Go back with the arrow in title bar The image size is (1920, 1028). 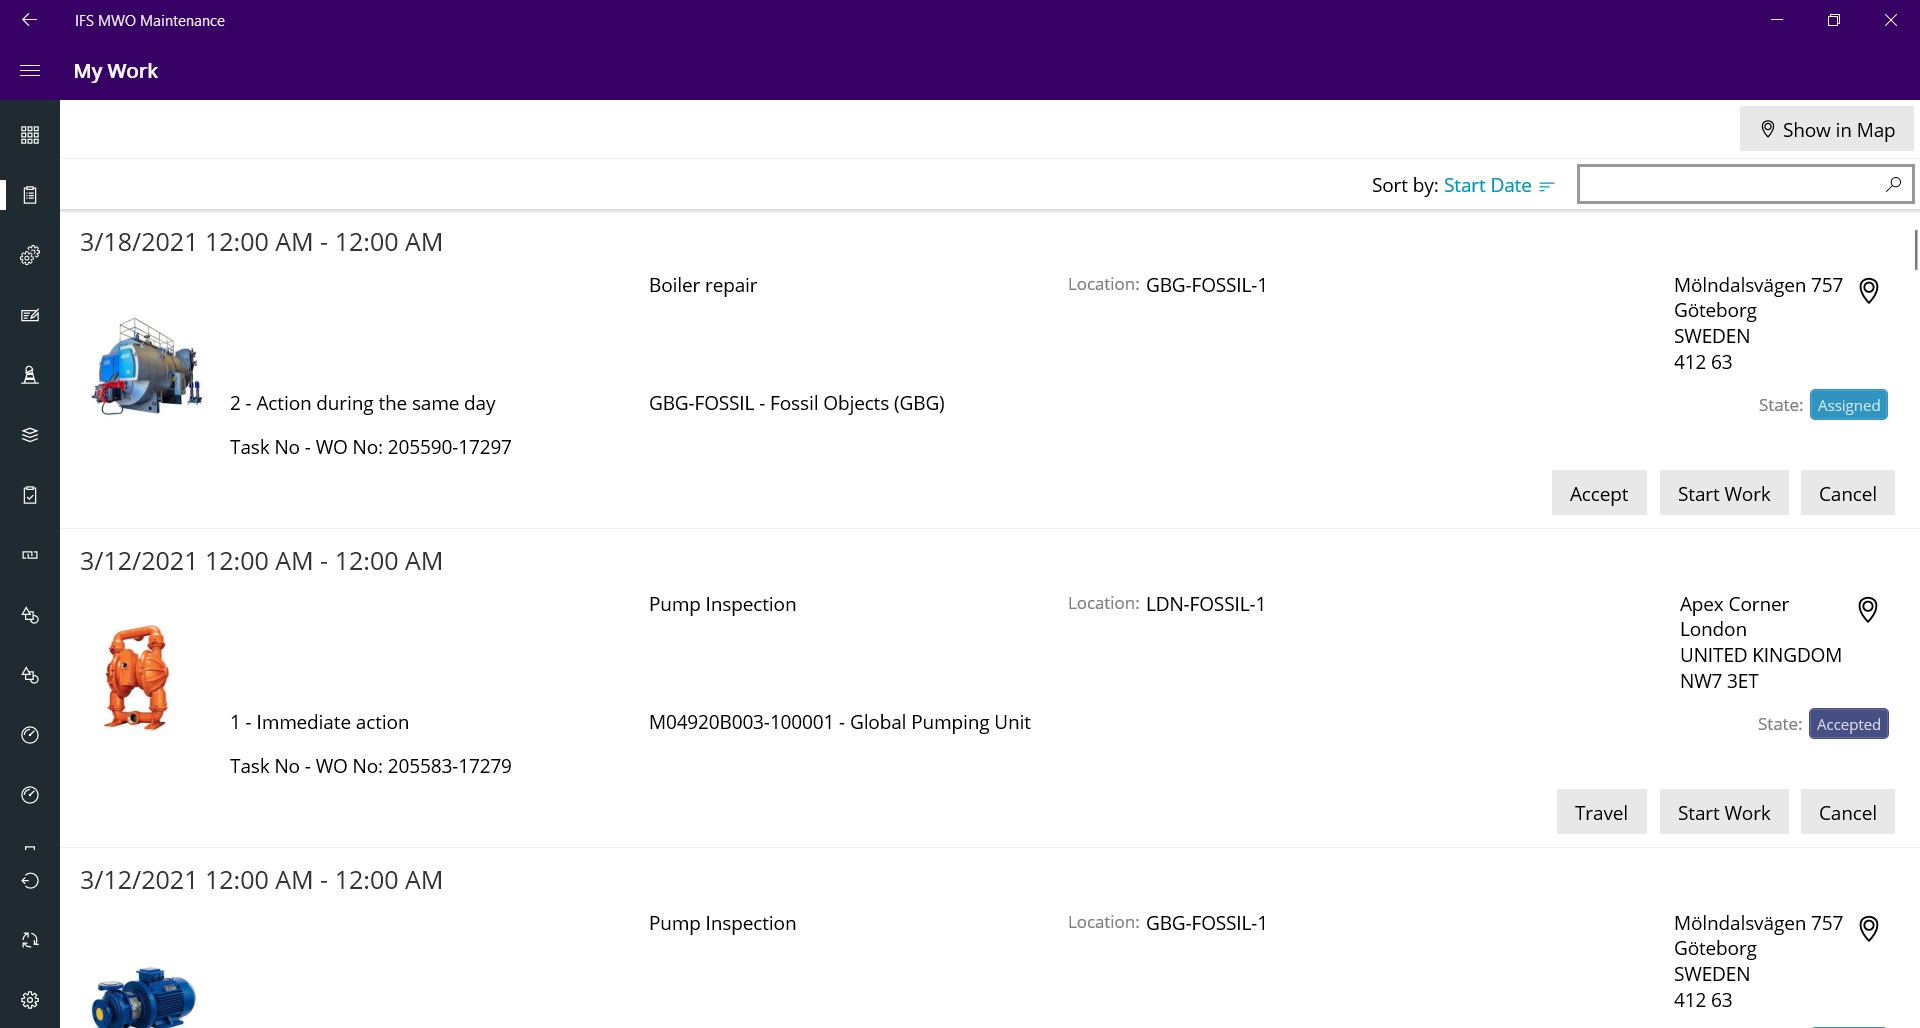[x=30, y=20]
